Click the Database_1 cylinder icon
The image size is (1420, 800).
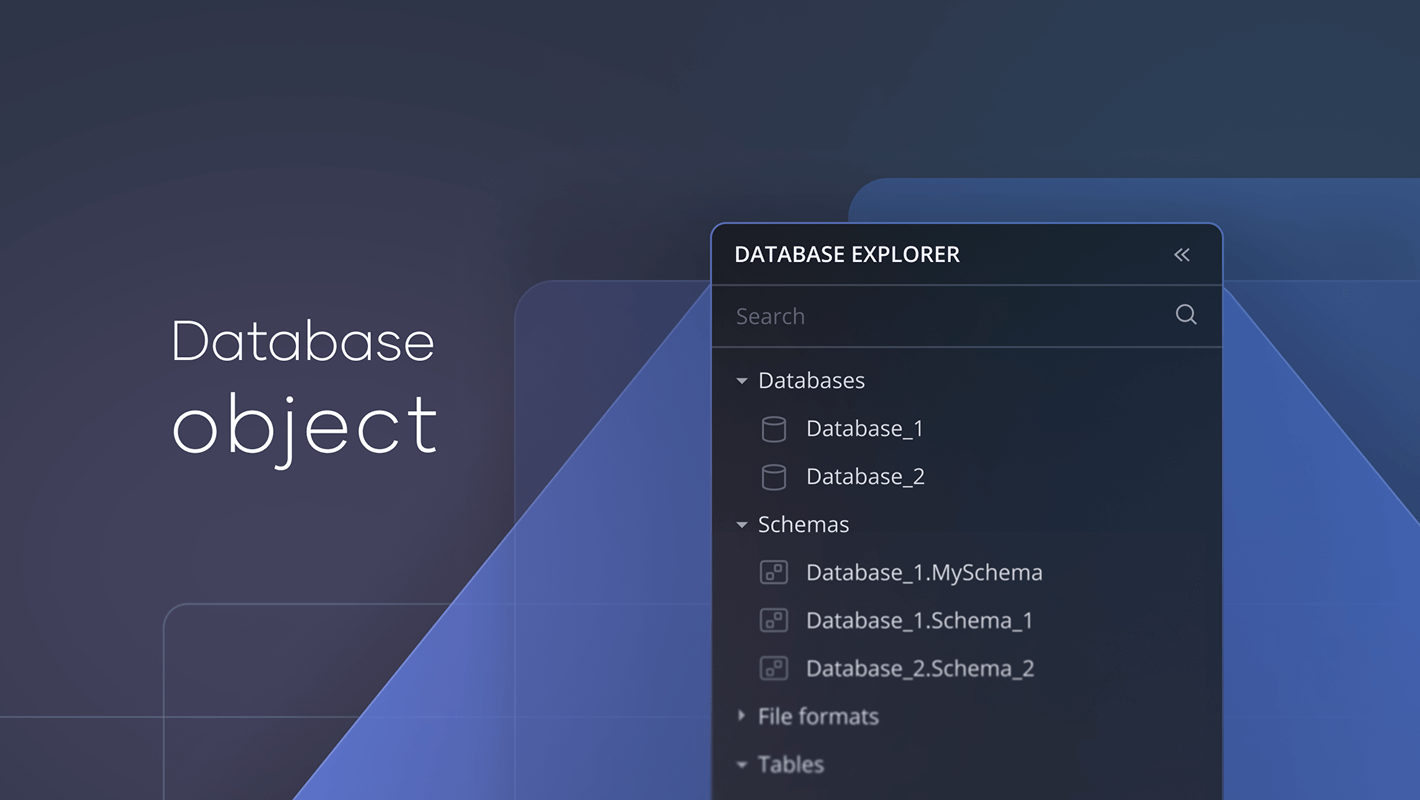coord(774,430)
